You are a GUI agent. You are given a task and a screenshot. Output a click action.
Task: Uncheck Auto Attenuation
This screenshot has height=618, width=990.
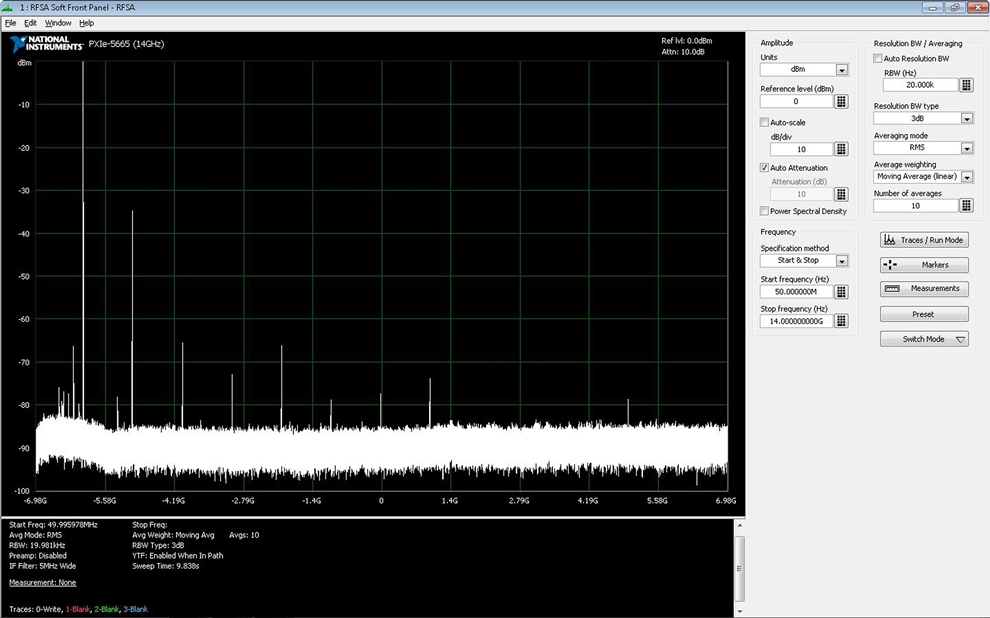point(765,168)
